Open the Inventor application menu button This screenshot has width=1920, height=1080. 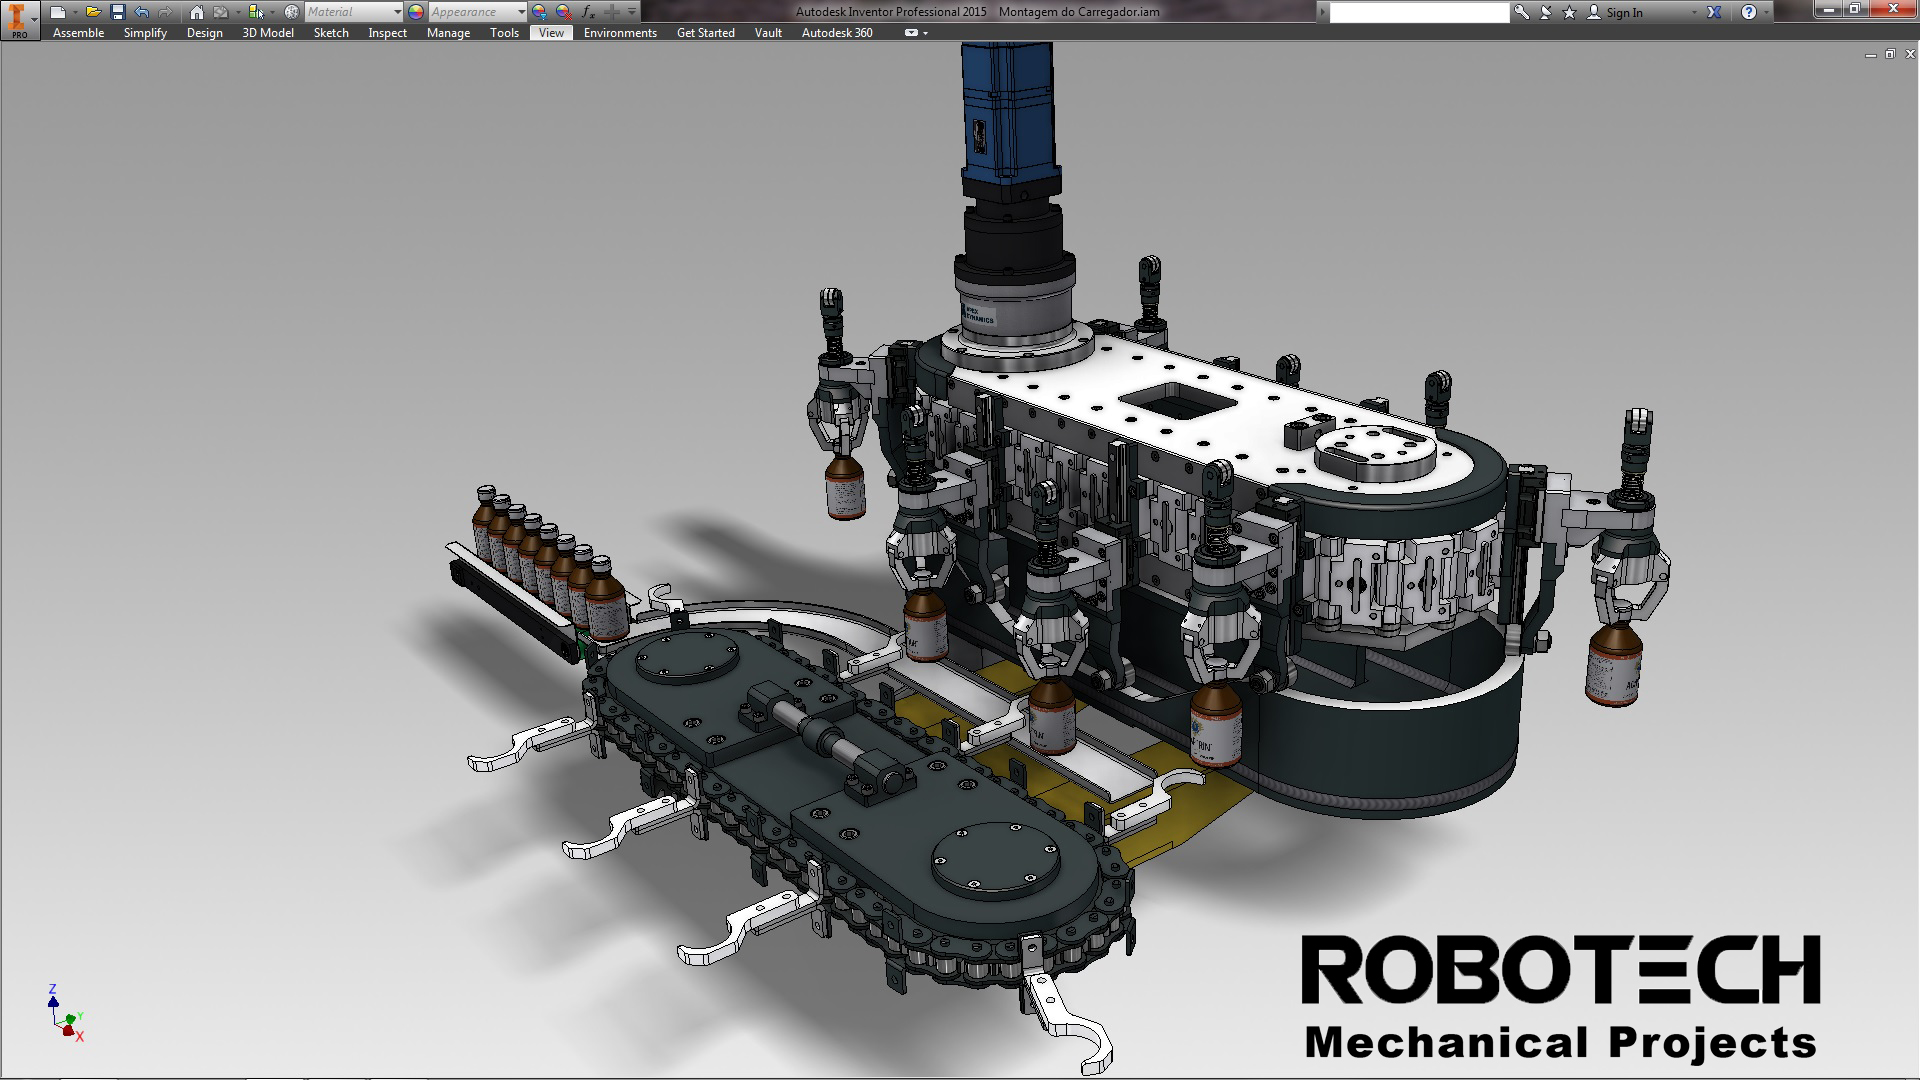(19, 20)
